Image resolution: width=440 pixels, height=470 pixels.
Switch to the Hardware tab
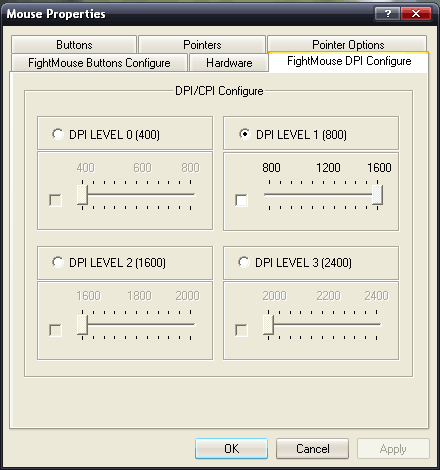[229, 63]
